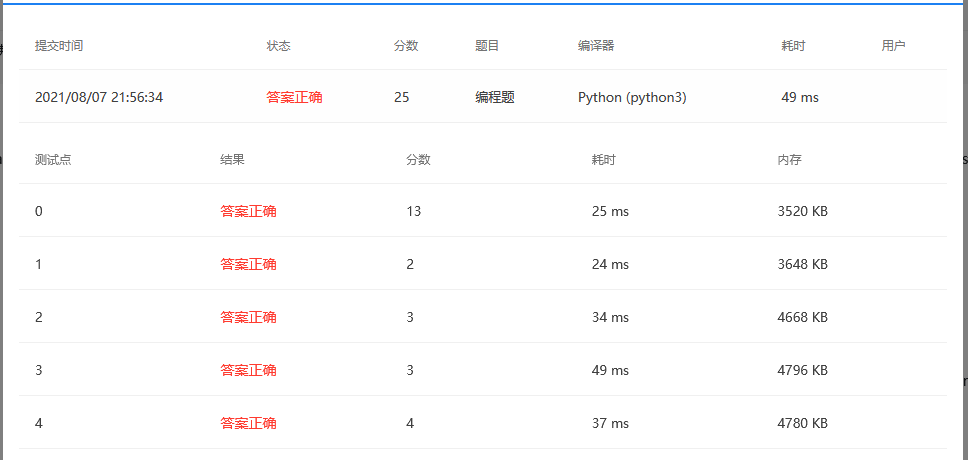This screenshot has width=968, height=460.
Task: Select test point number 0
Action: pos(39,211)
